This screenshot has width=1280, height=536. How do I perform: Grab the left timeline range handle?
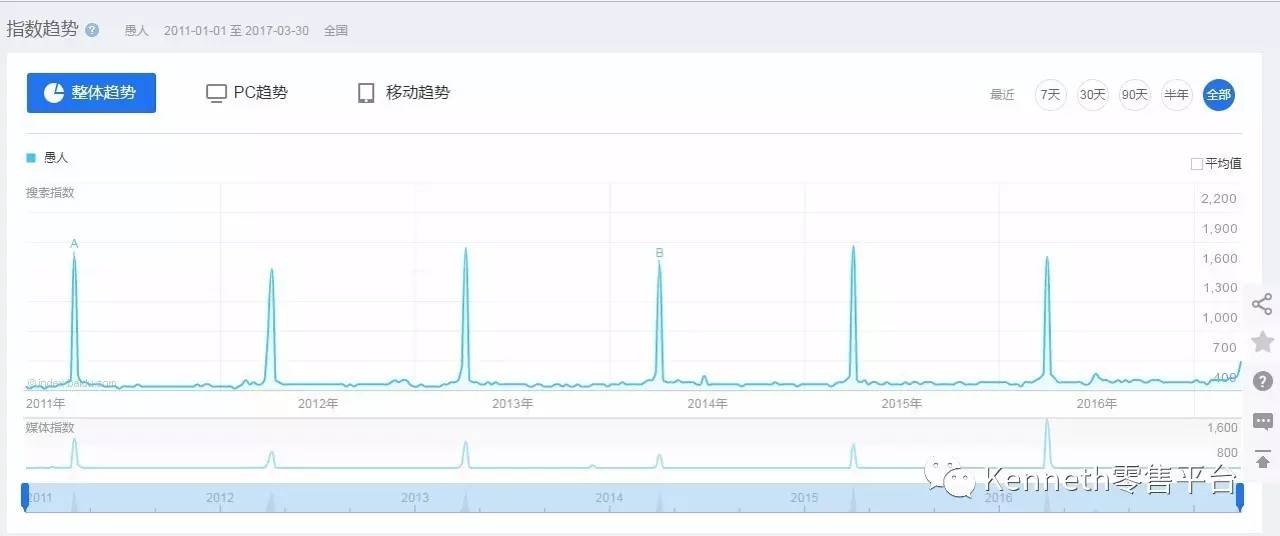26,496
